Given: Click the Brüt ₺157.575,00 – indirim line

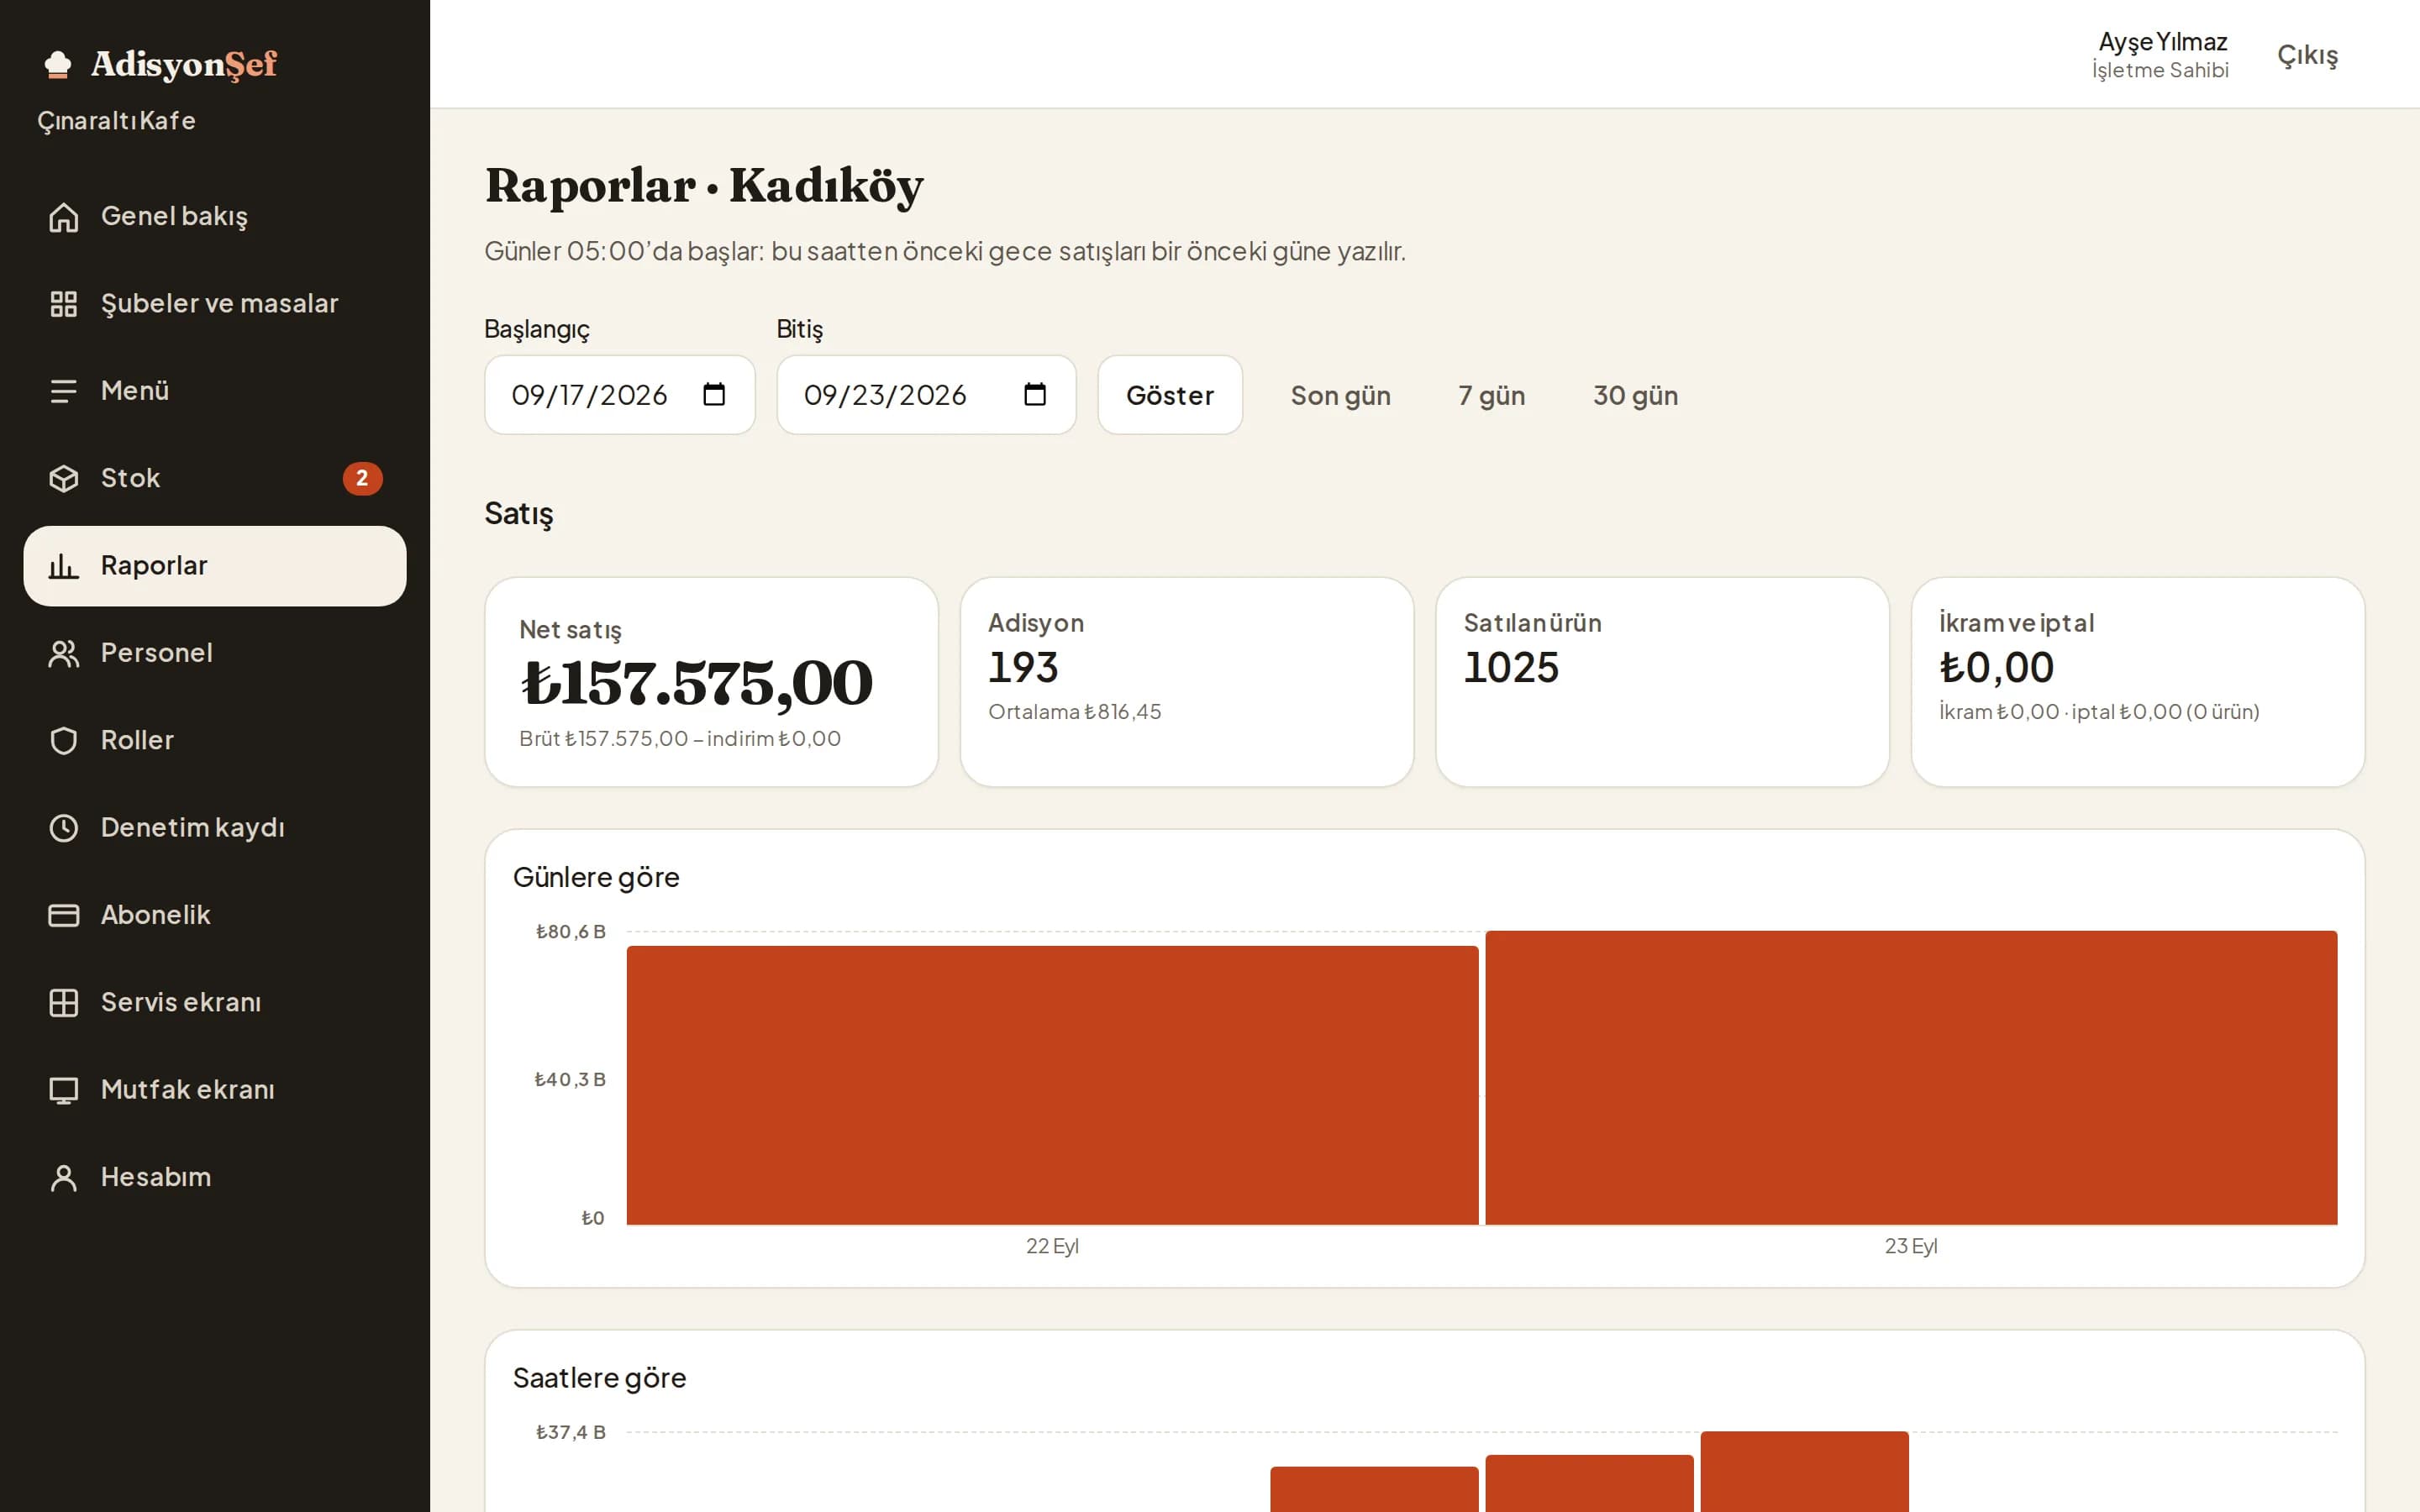Looking at the screenshot, I should 680,739.
